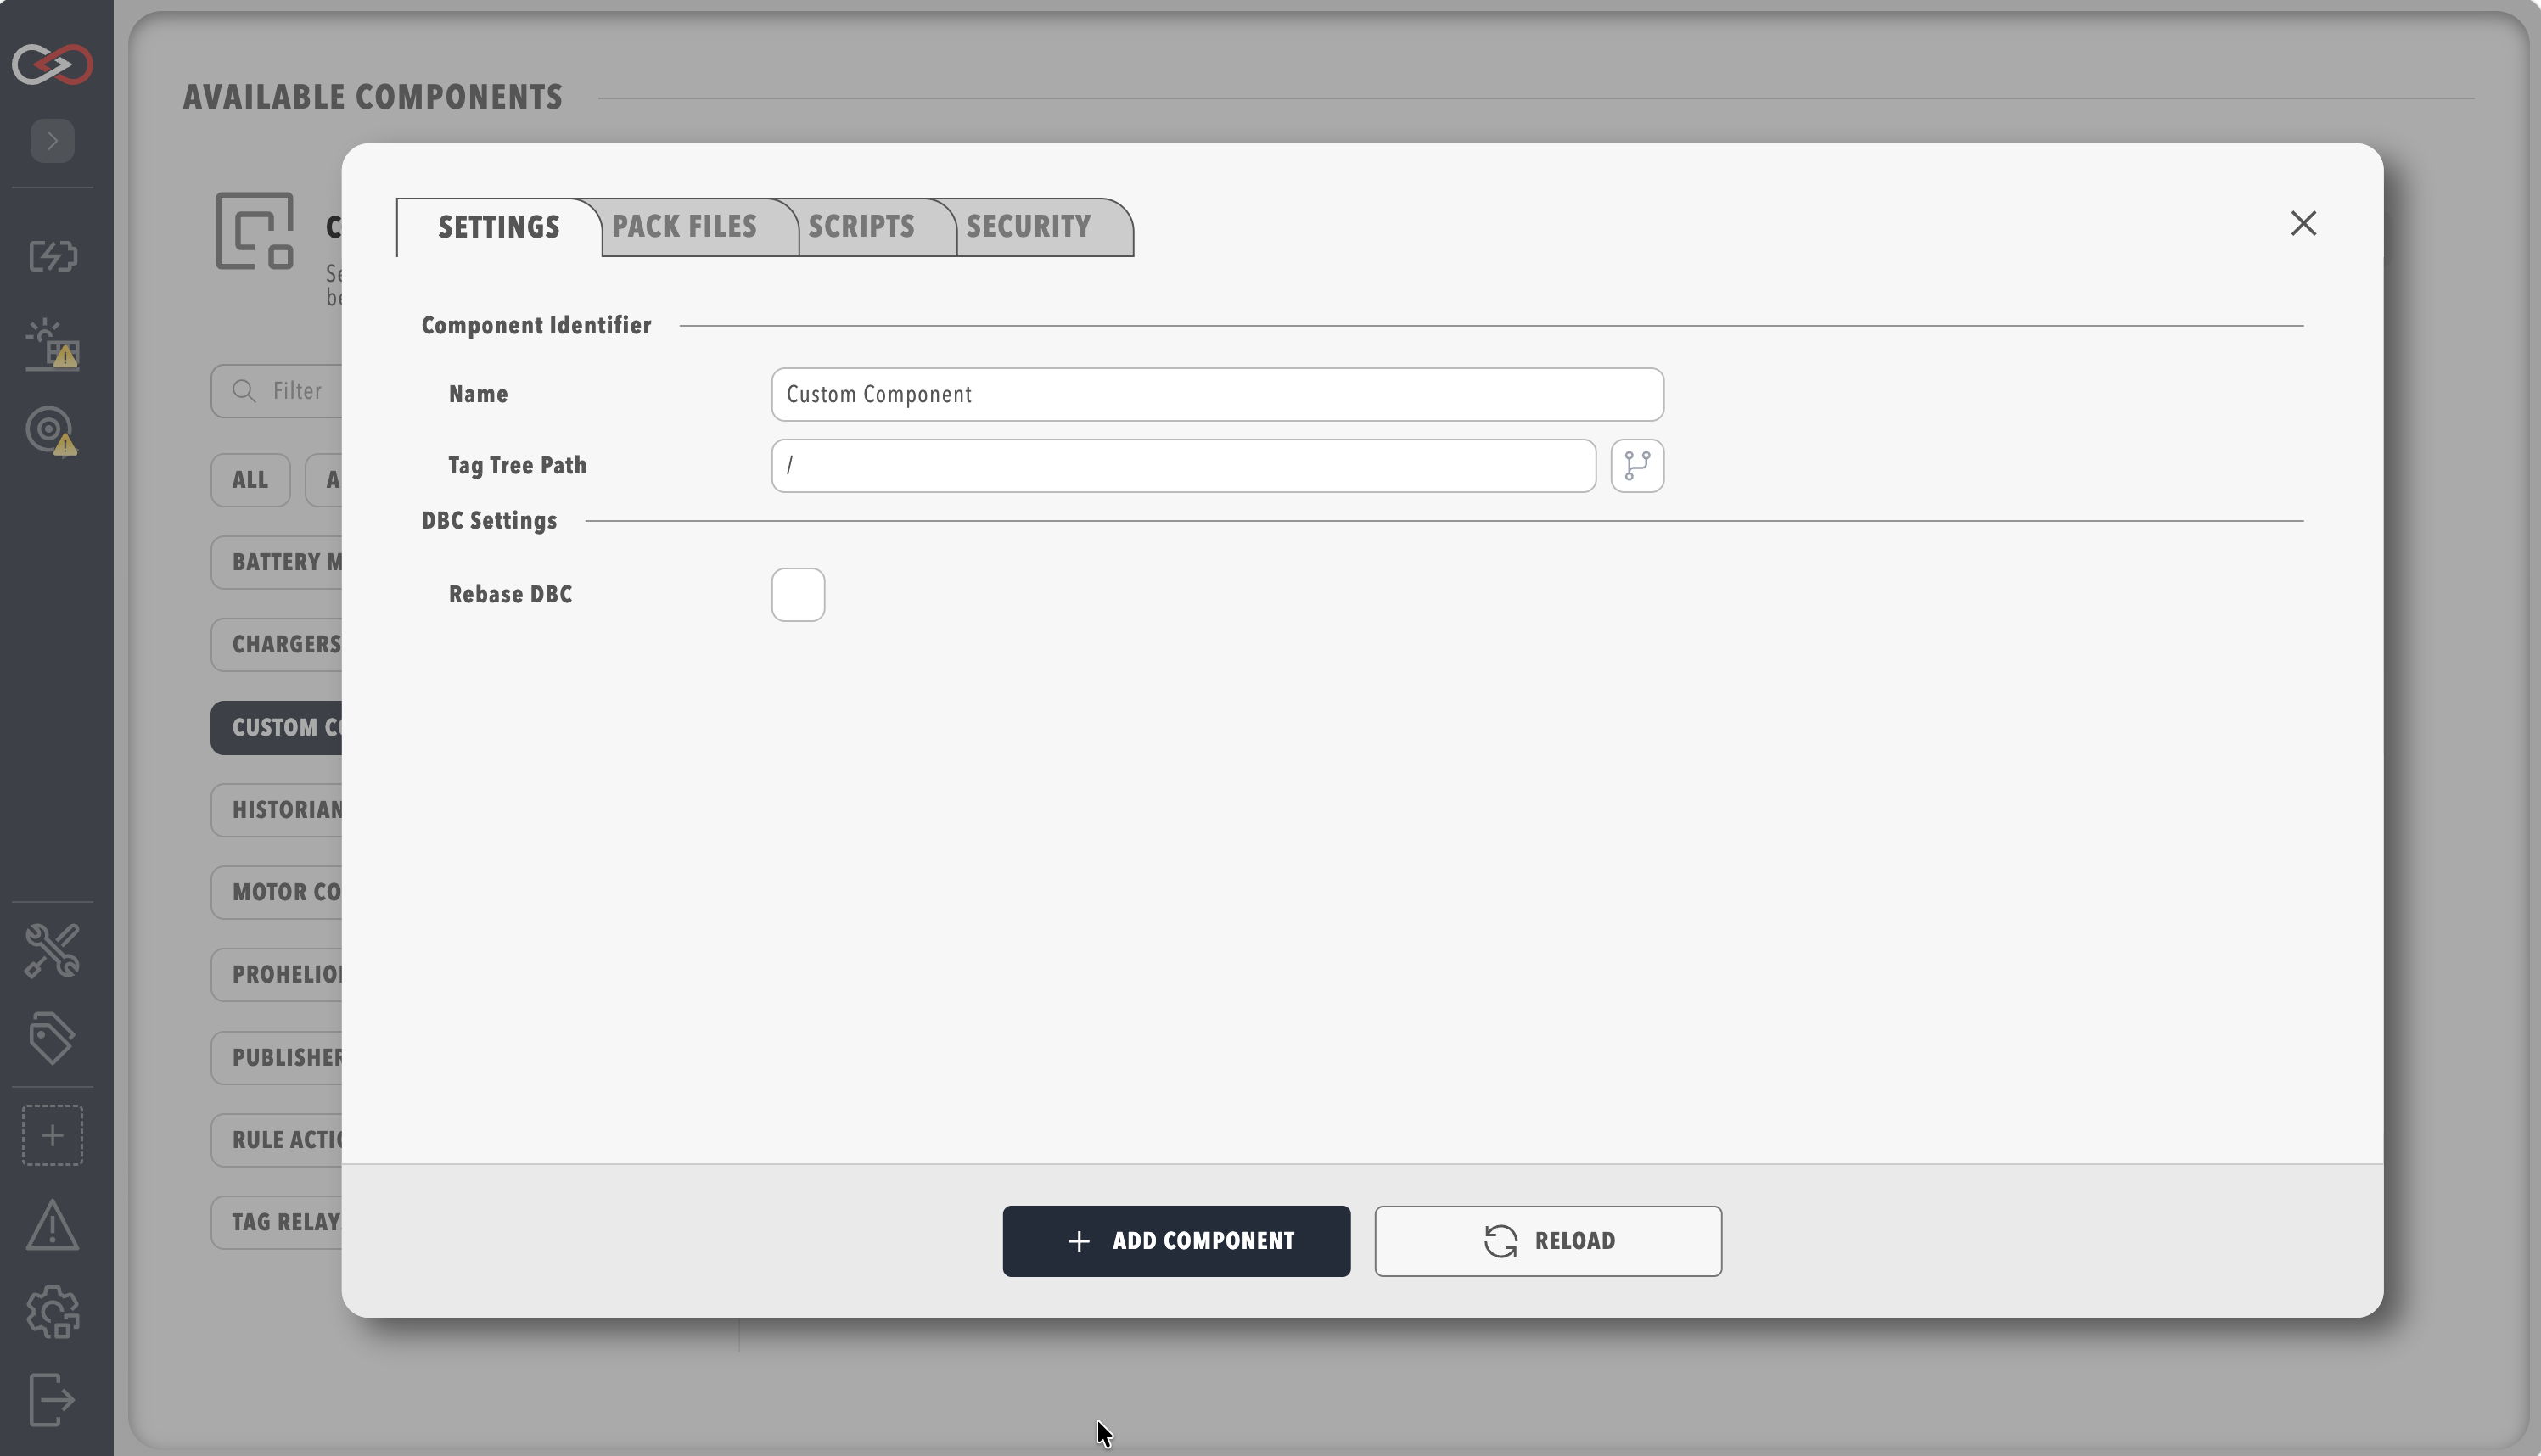Click the custom component square icon
Screen dimensions: 2541x1456
[255, 231]
